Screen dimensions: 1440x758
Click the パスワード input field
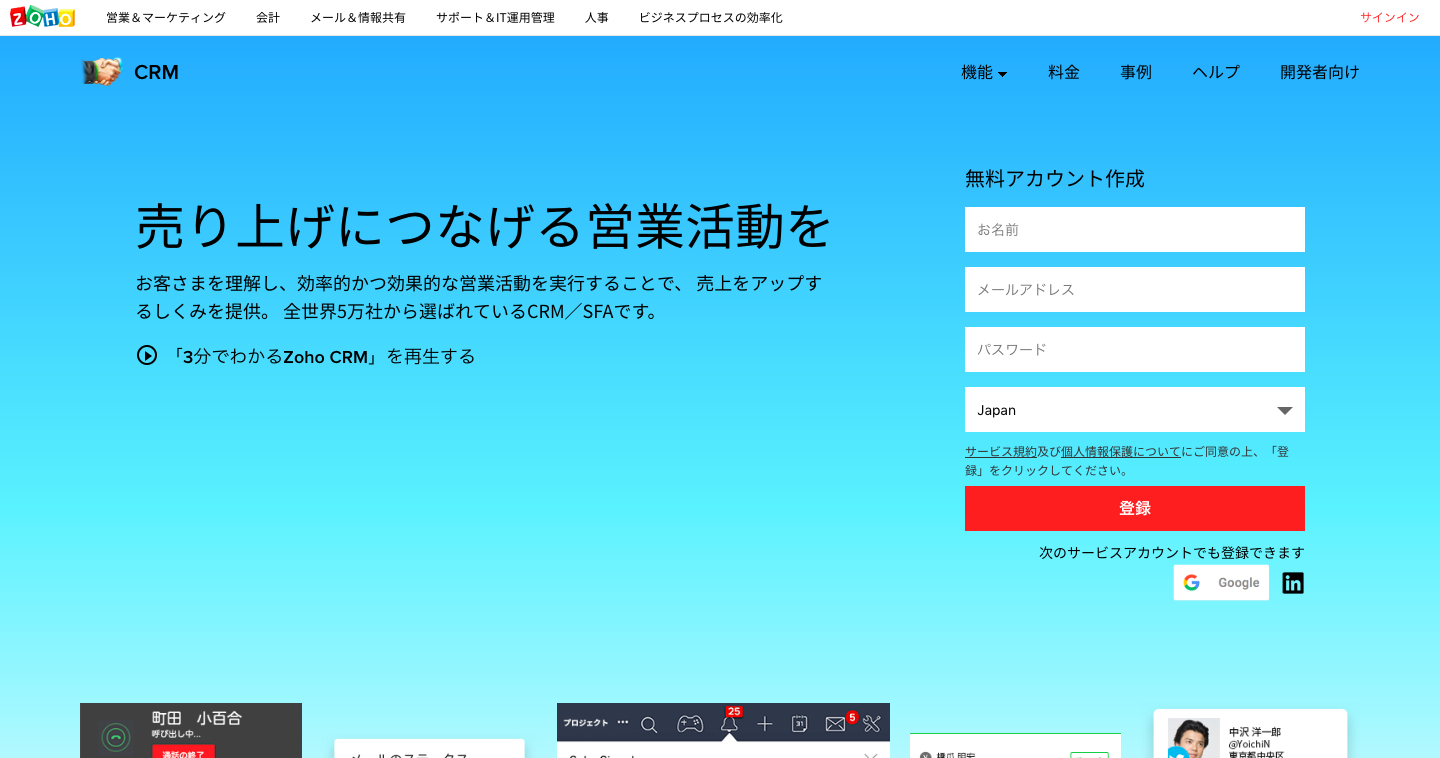(x=1135, y=349)
